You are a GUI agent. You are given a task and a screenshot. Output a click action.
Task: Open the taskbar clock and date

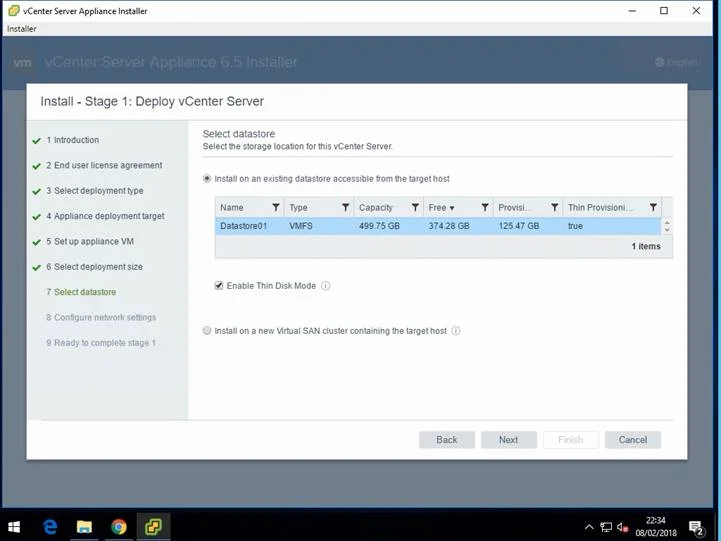pyautogui.click(x=656, y=527)
